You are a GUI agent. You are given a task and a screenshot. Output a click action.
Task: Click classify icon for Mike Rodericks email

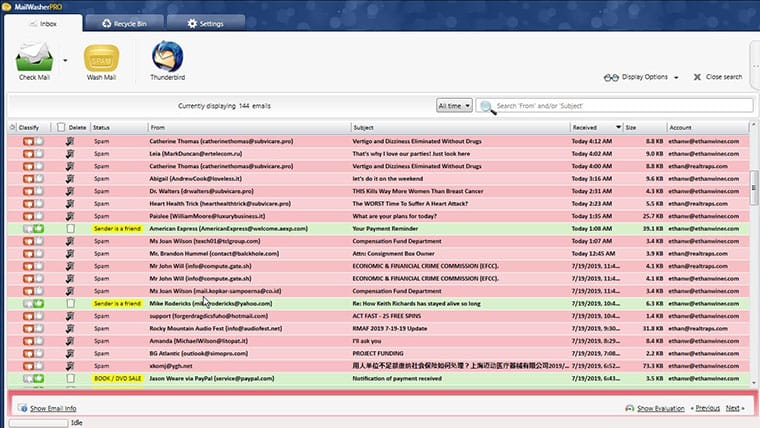coord(33,303)
